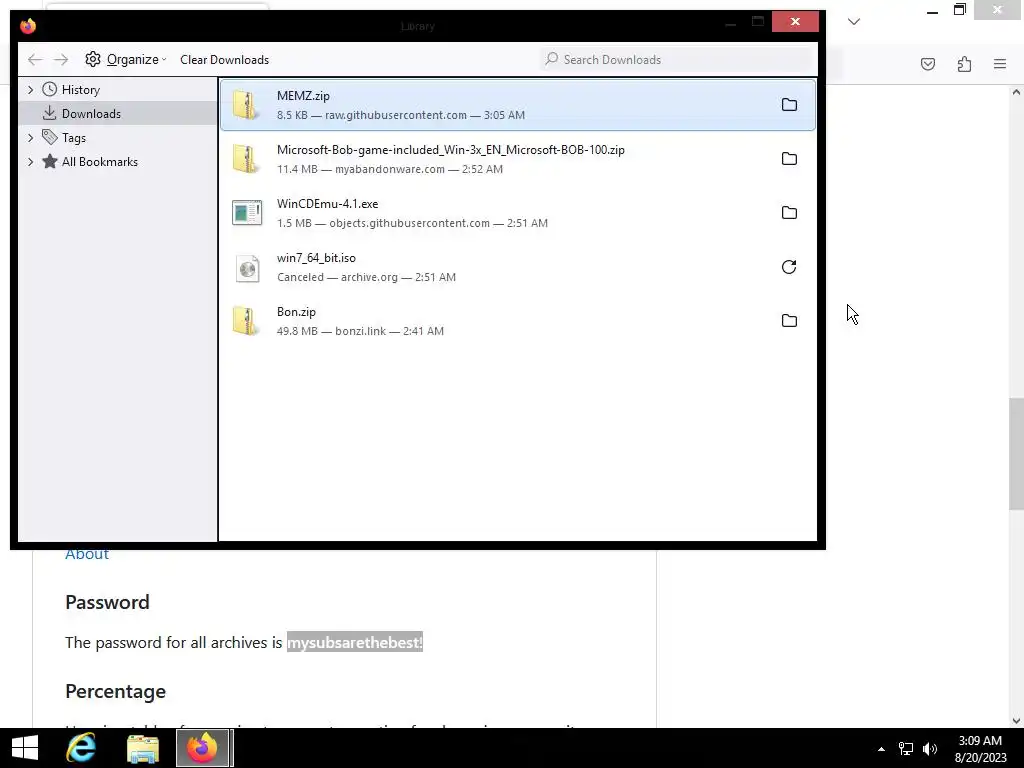Screen dimensions: 1024x768
Task: Expand the All Bookmarks tree node
Action: coord(31,162)
